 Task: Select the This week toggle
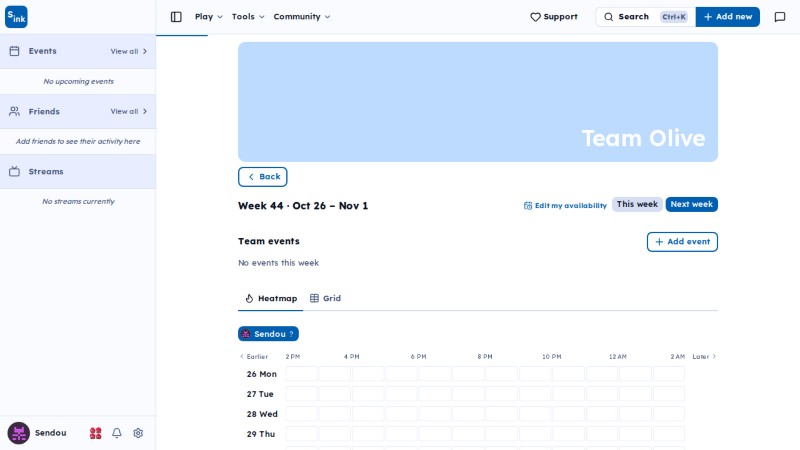point(637,204)
